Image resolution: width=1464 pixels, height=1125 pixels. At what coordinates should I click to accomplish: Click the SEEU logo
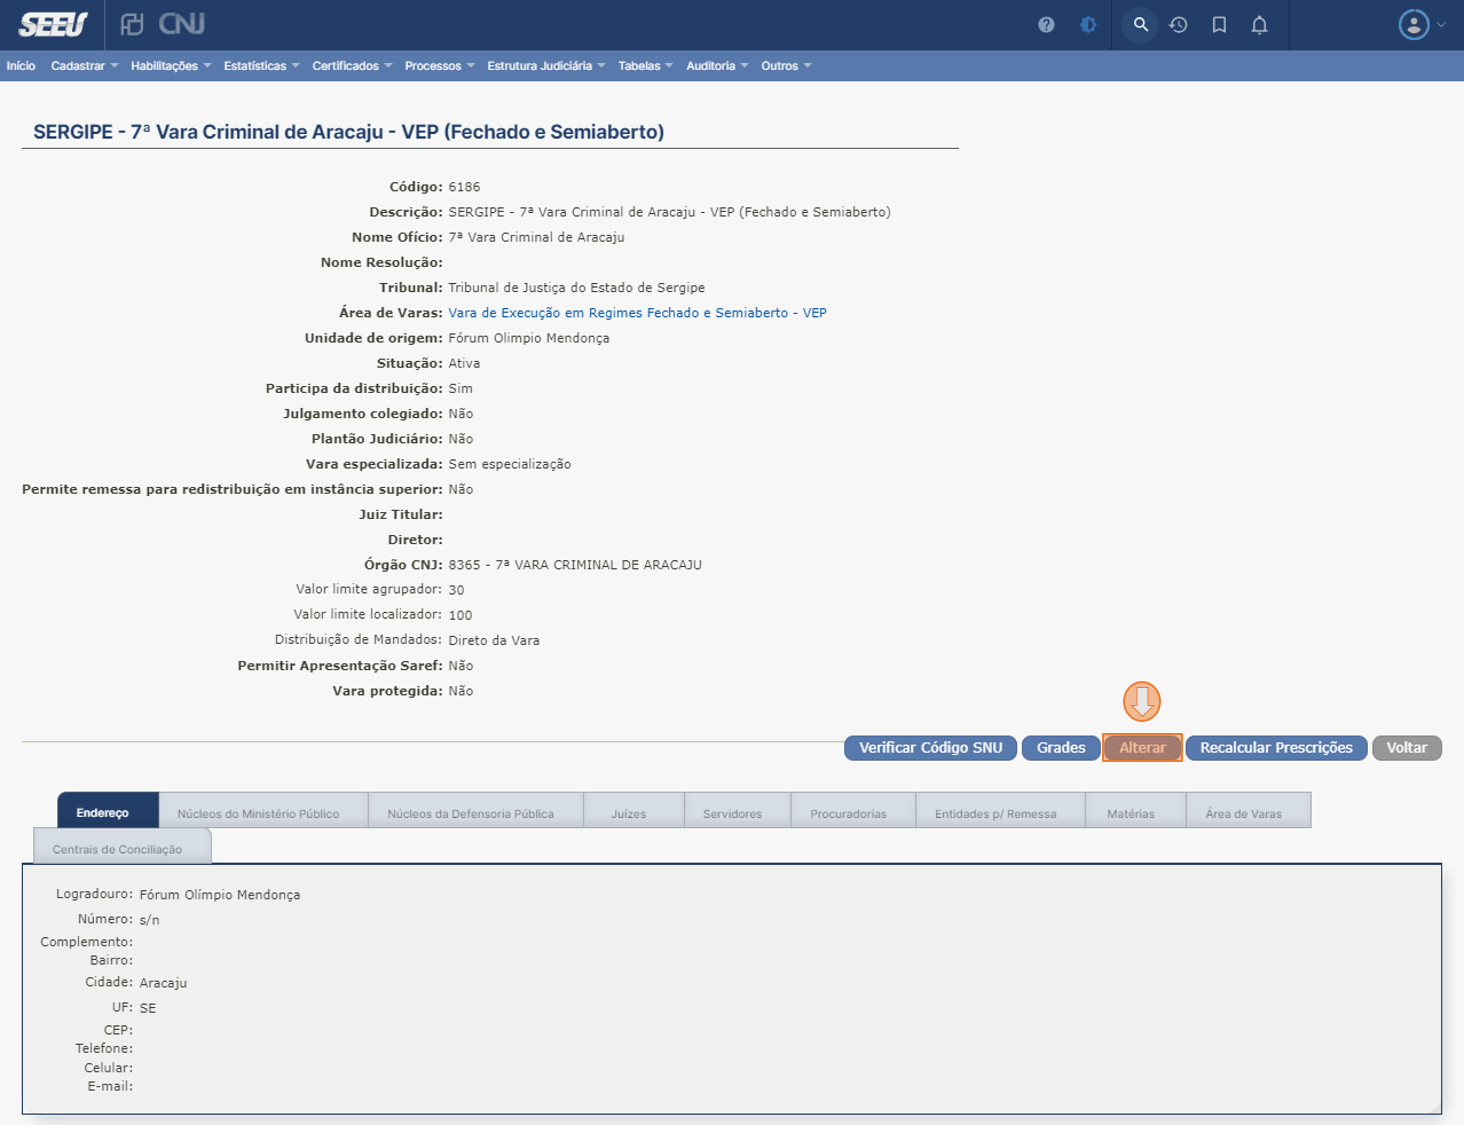coord(53,24)
